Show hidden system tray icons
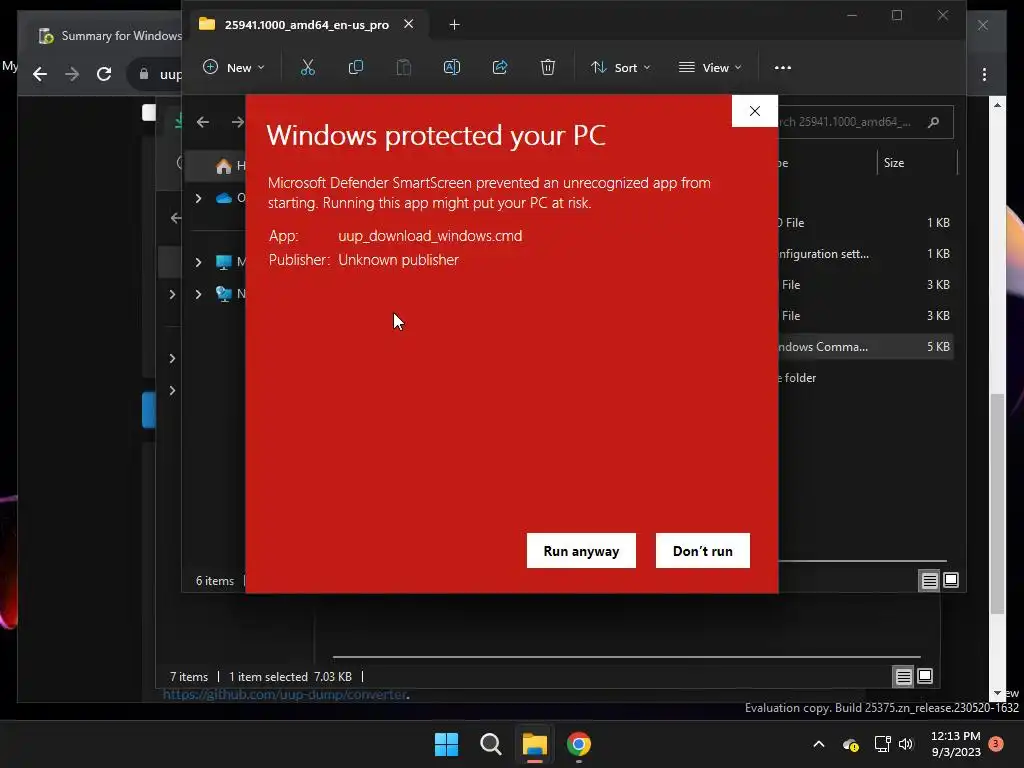 pyautogui.click(x=819, y=744)
